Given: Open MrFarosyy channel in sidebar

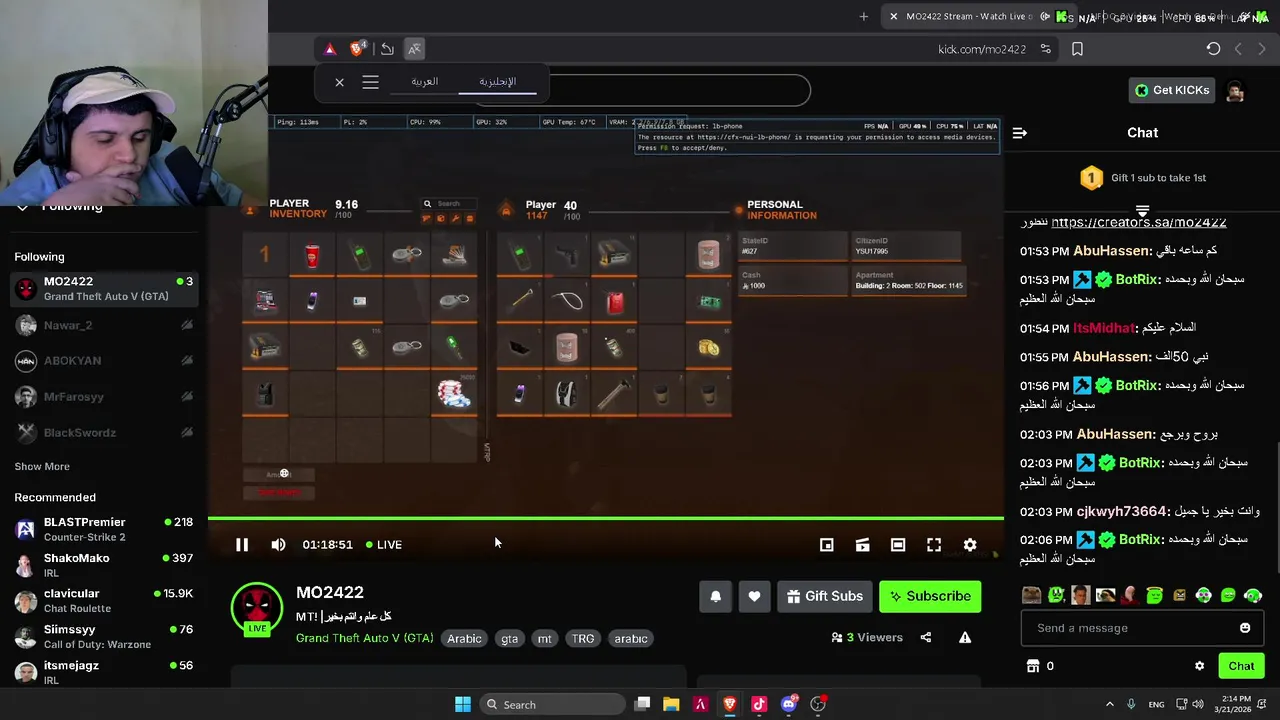Looking at the screenshot, I should coord(104,397).
